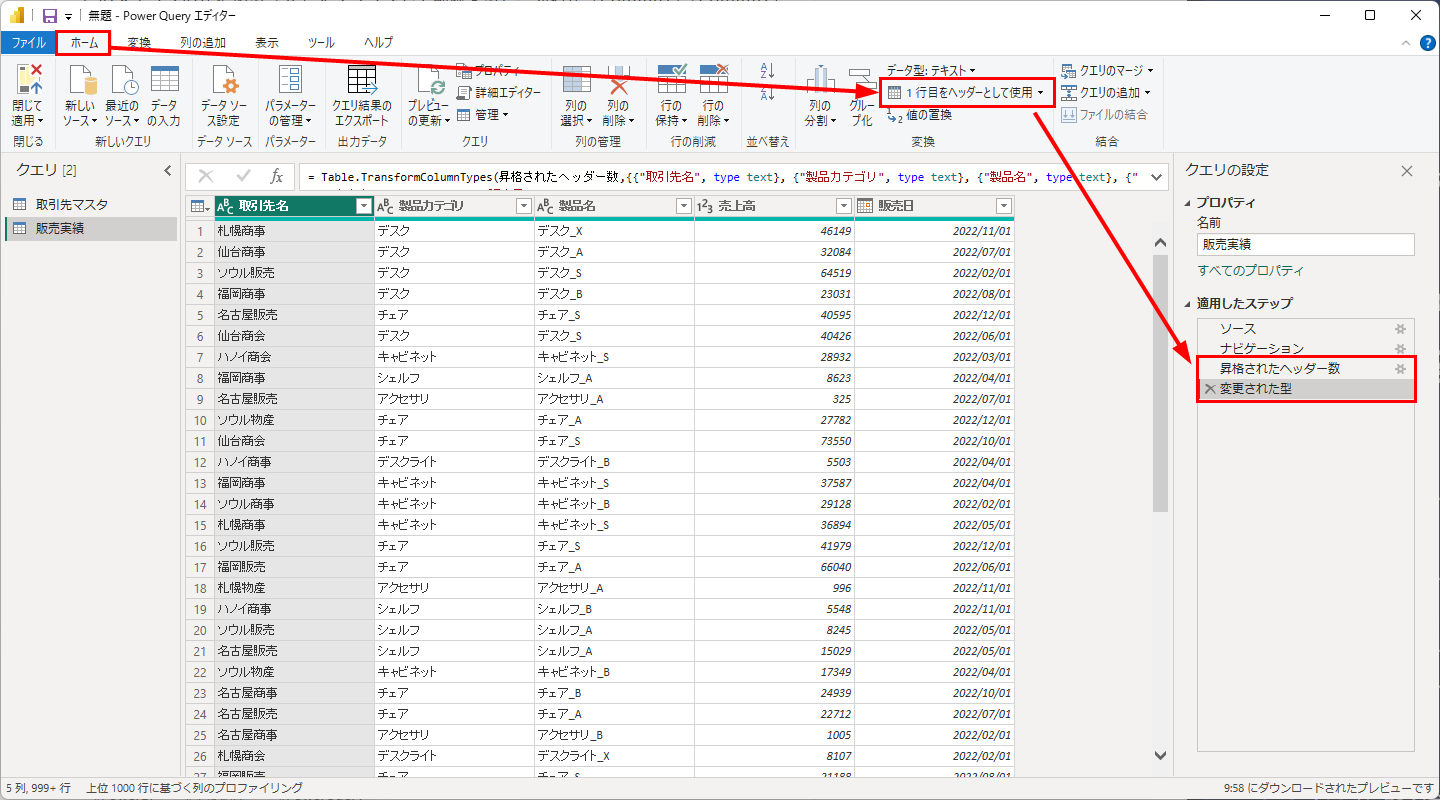The image size is (1440, 800).
Task: Switch to the ヘルプ tab
Action: 379,43
